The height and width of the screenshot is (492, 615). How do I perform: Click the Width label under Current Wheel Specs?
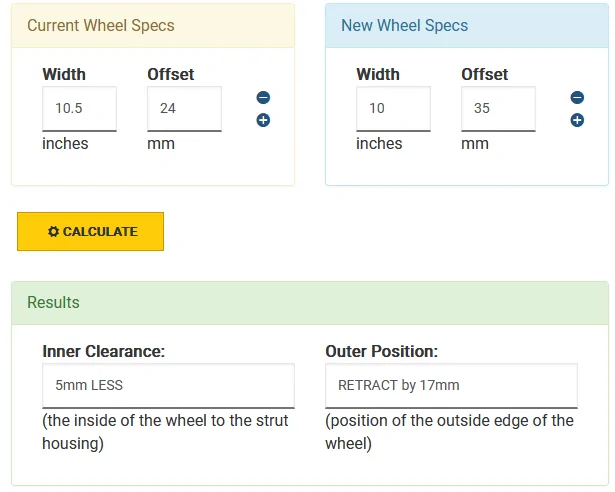64,75
